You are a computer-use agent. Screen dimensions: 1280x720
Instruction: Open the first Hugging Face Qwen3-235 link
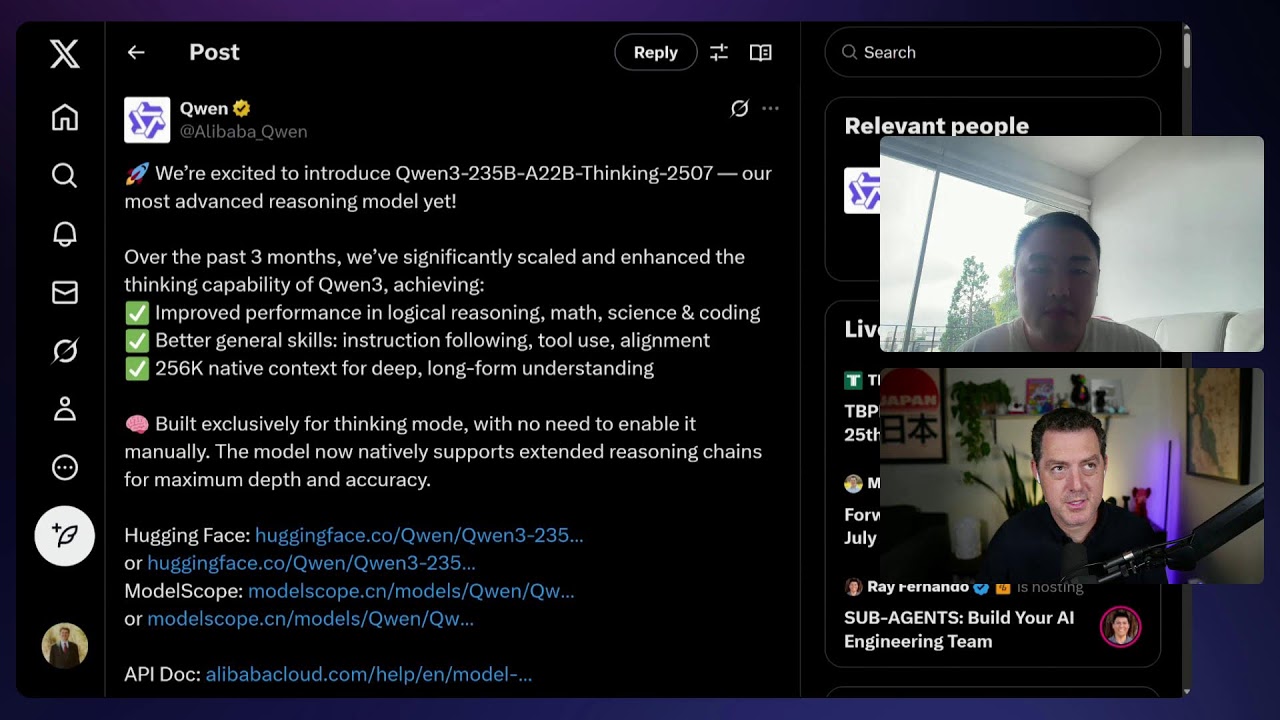(x=419, y=535)
